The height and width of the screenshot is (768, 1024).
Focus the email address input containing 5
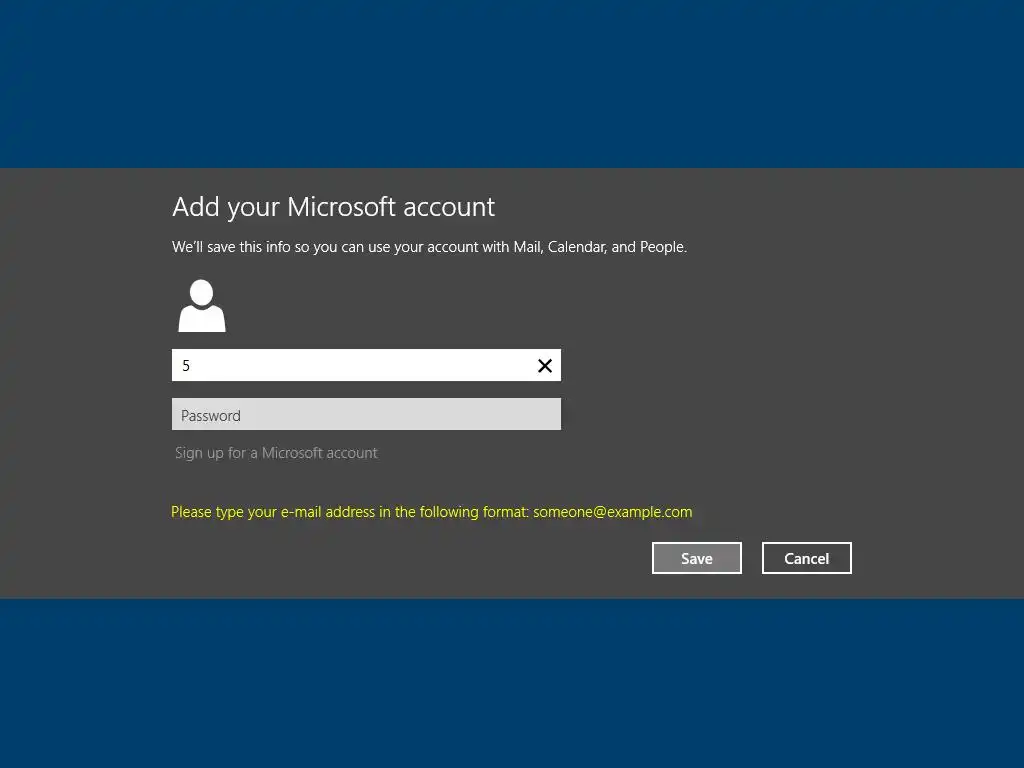point(366,365)
